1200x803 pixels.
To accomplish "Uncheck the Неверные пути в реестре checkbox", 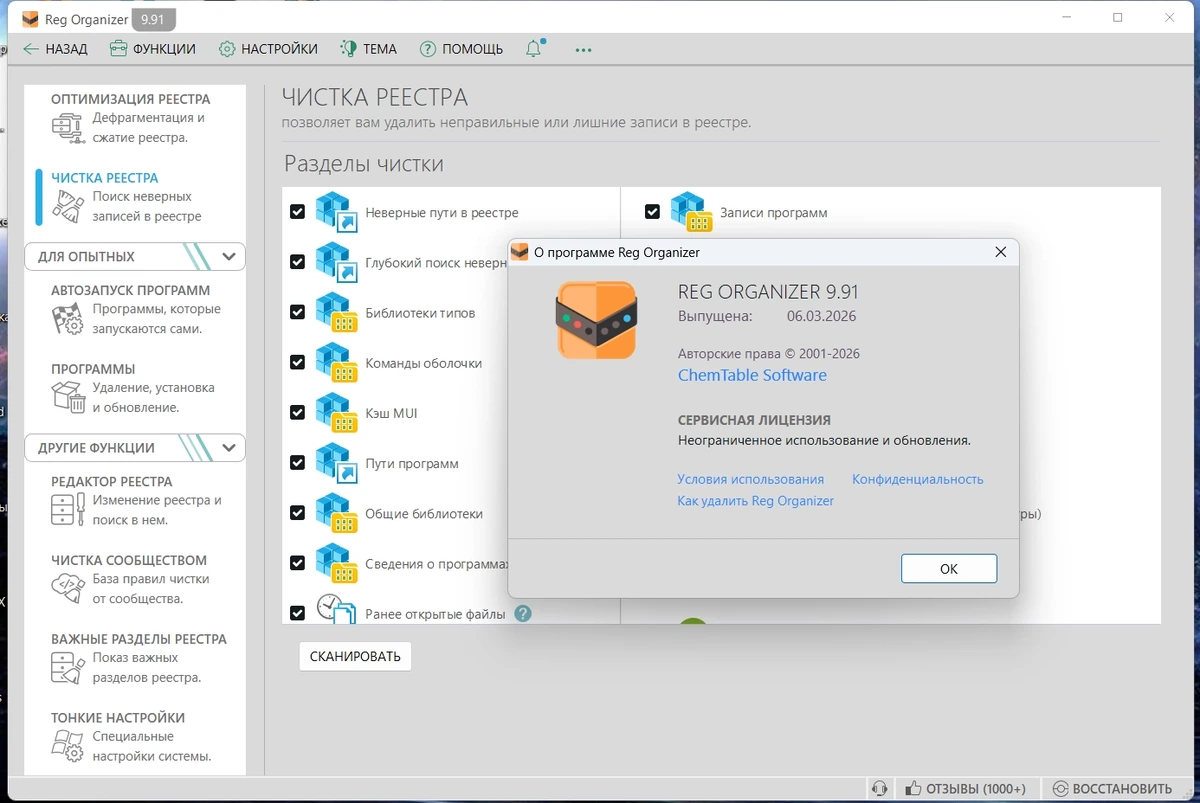I will coord(297,212).
